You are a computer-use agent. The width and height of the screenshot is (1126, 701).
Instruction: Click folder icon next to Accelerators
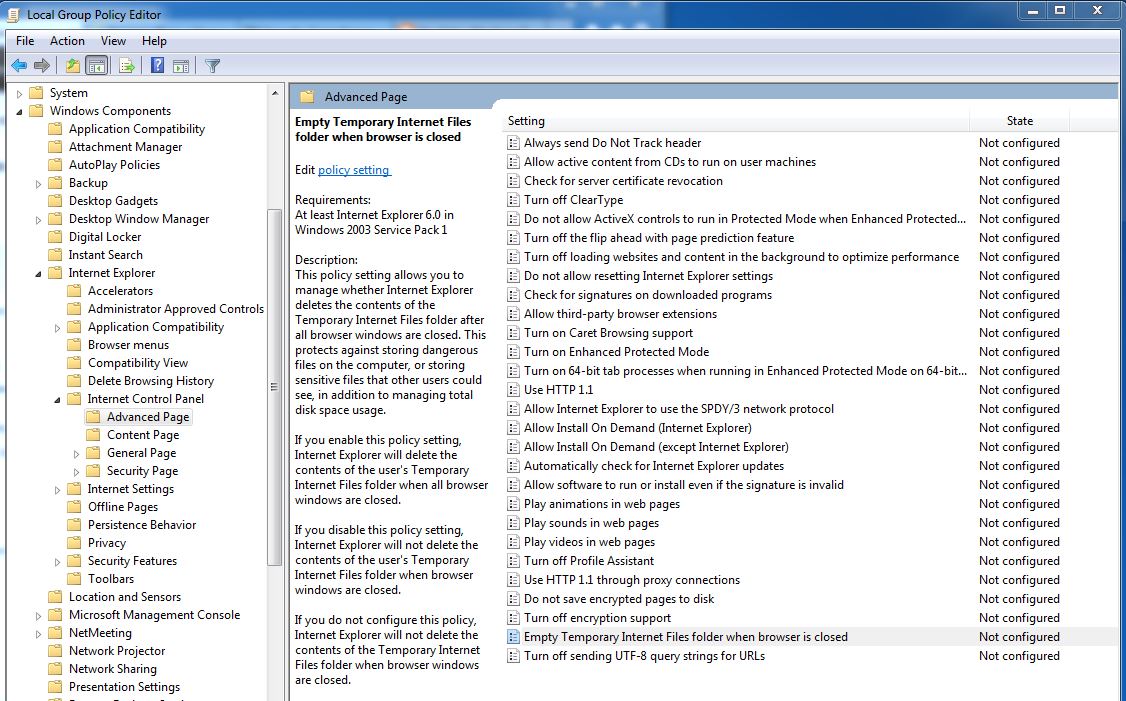point(74,291)
